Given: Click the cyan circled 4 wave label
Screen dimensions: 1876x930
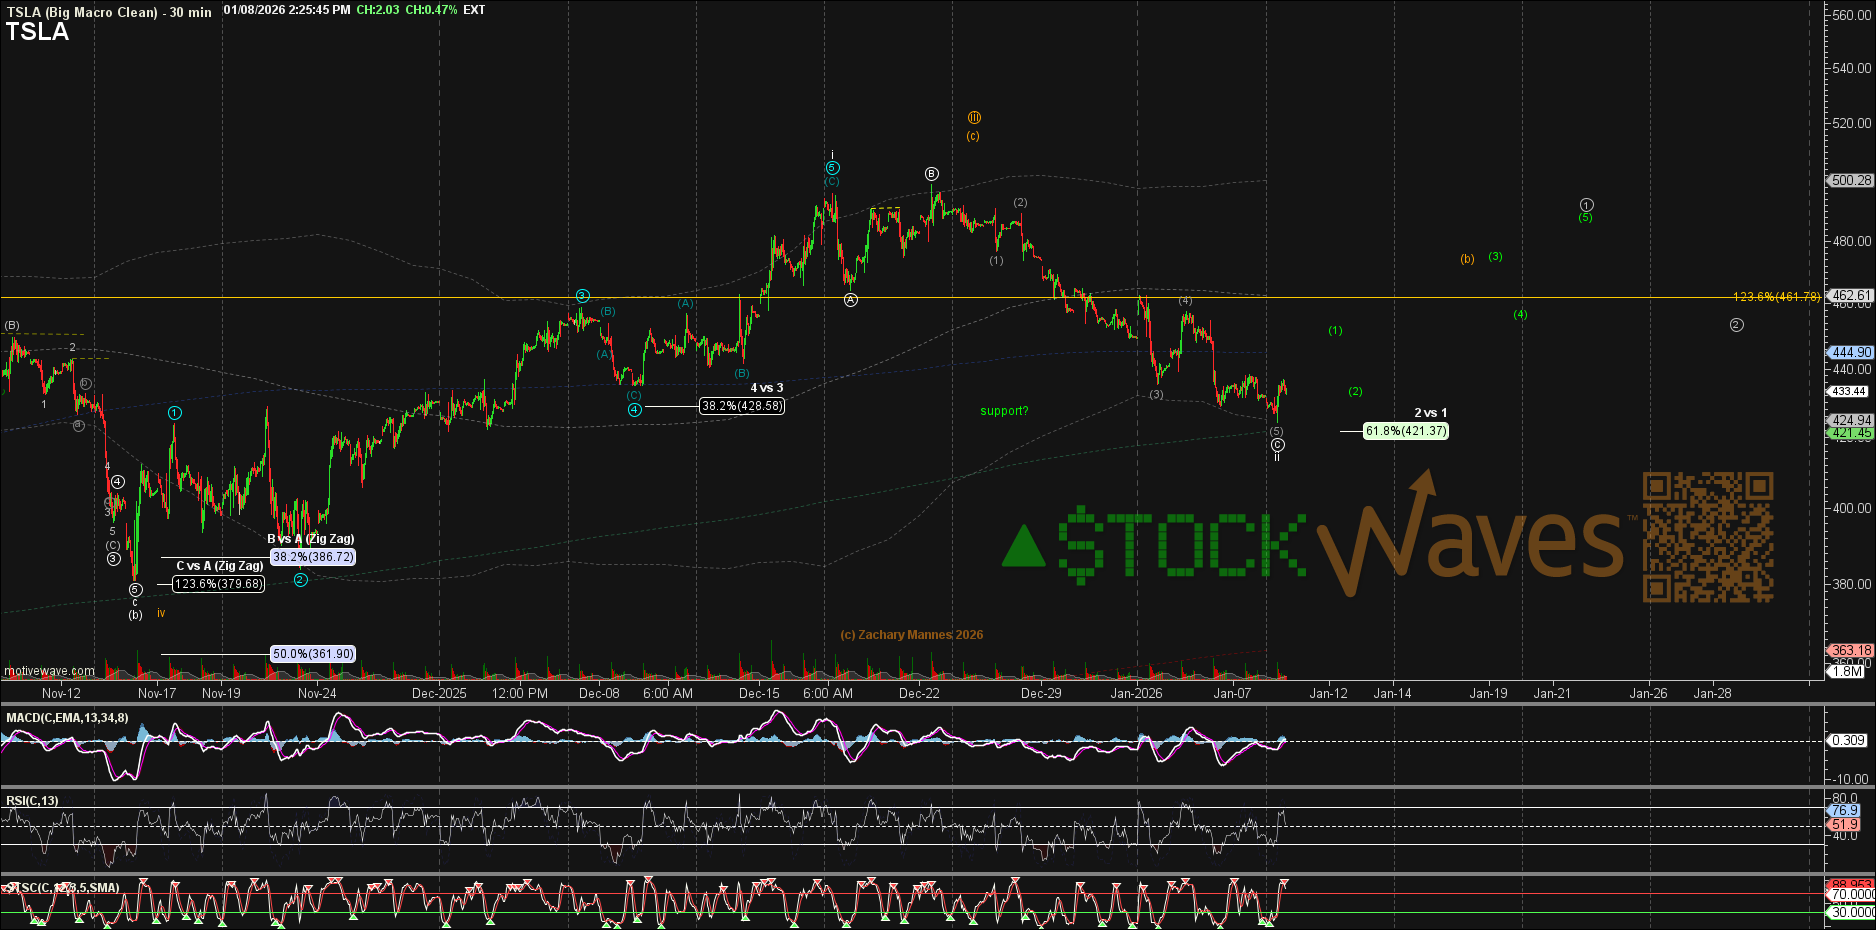Looking at the screenshot, I should (x=635, y=409).
